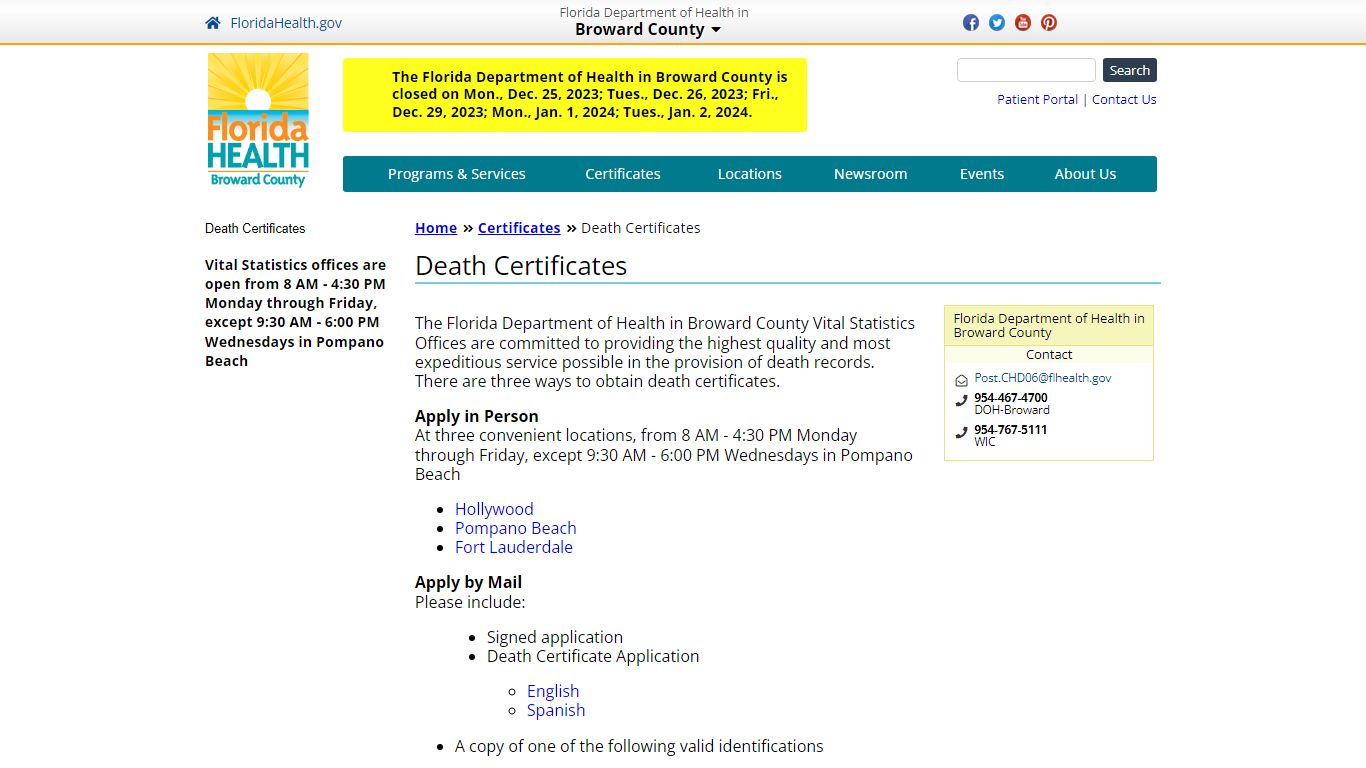Click the Apply by Mail heading

click(468, 582)
